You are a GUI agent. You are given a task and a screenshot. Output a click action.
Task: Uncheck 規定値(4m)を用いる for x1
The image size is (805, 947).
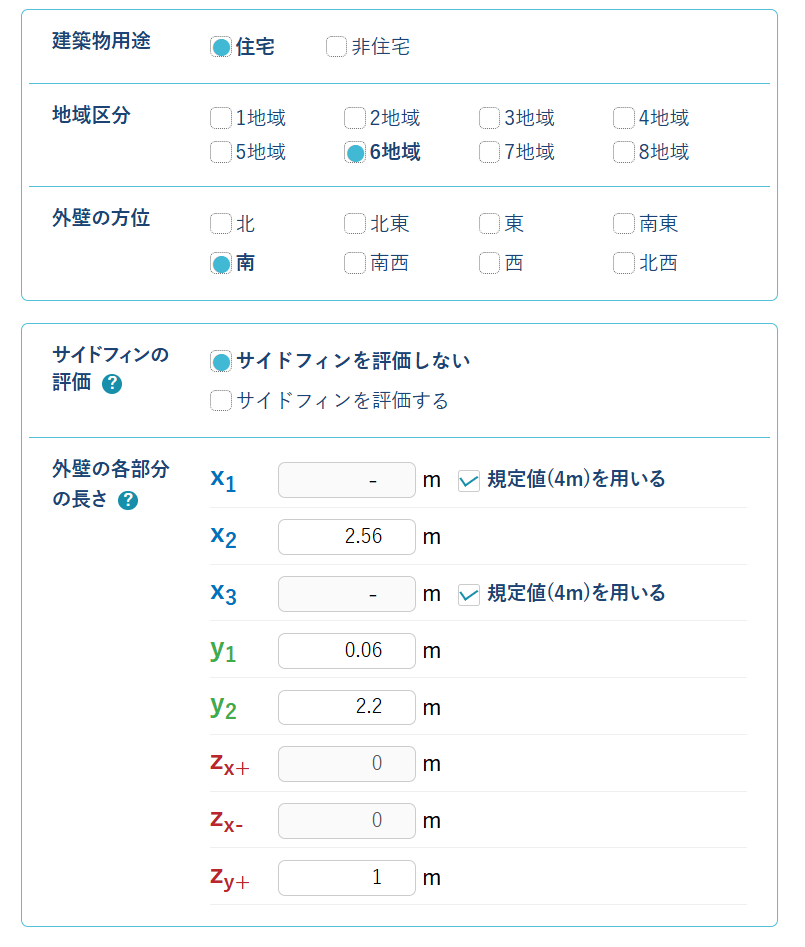click(469, 480)
